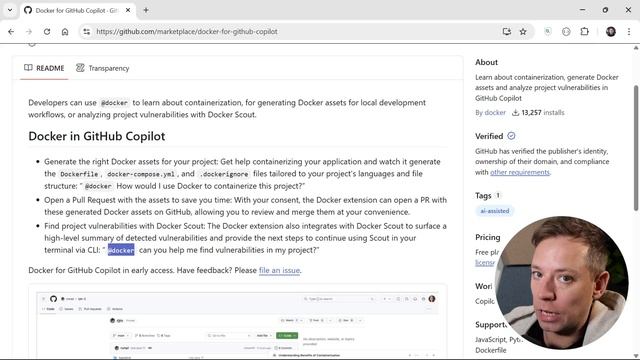Open the extensions puzzle icon
Viewport: 640px width, 360px height.
click(x=584, y=31)
